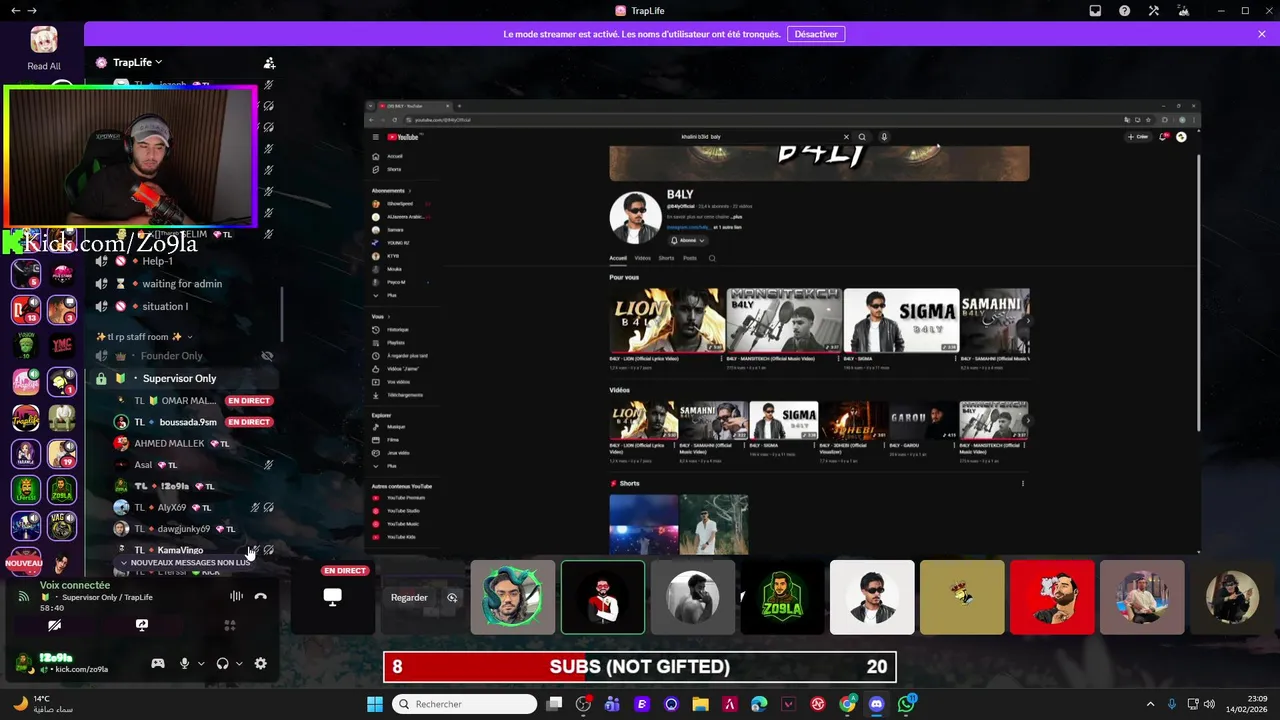Open Discord from the taskbar
This screenshot has height=720, width=1280.
[x=876, y=704]
